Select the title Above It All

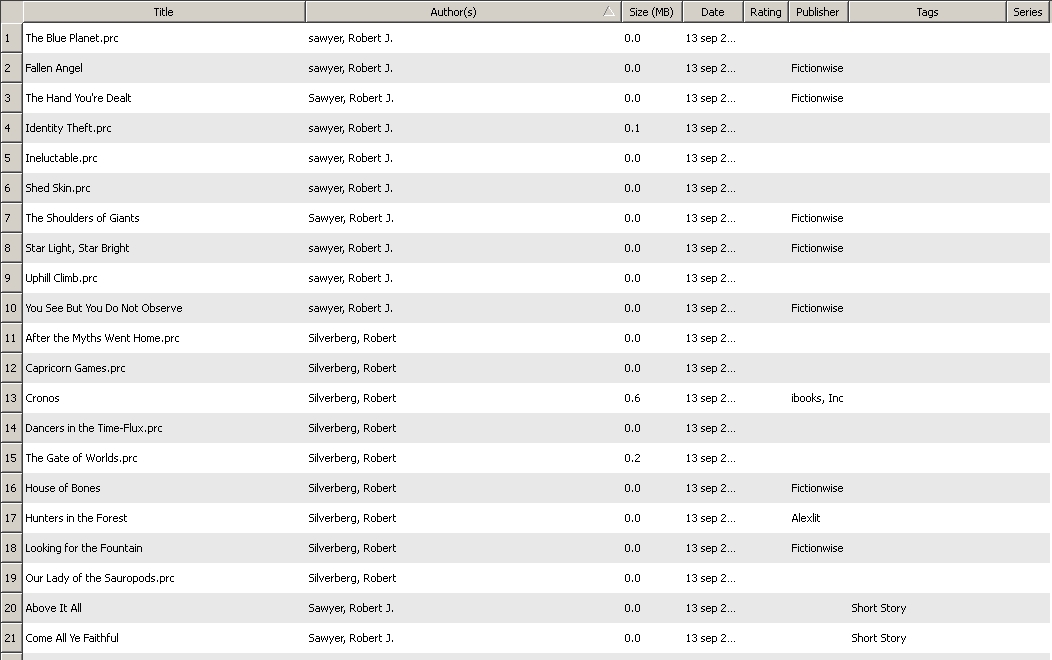54,608
